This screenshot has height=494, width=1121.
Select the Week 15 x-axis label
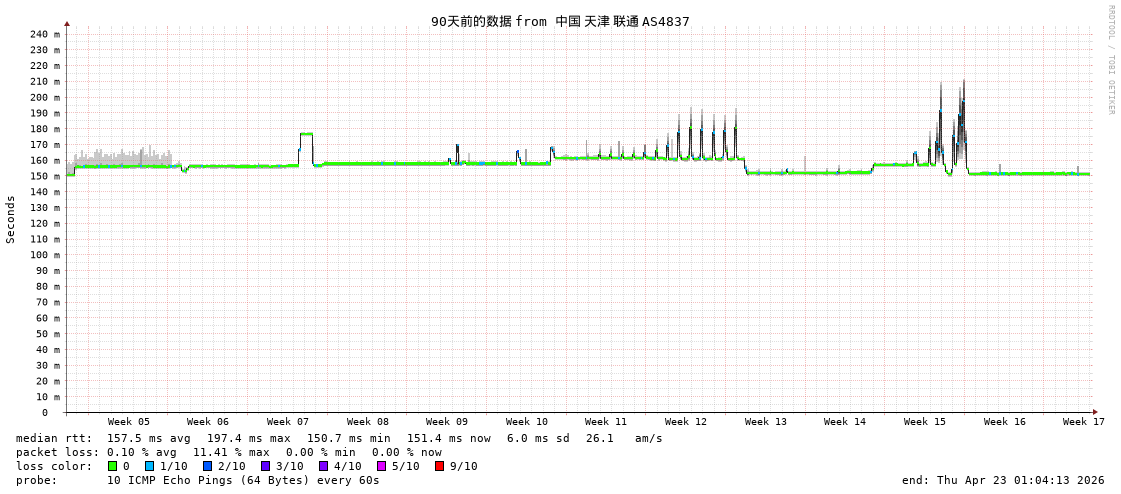924,422
